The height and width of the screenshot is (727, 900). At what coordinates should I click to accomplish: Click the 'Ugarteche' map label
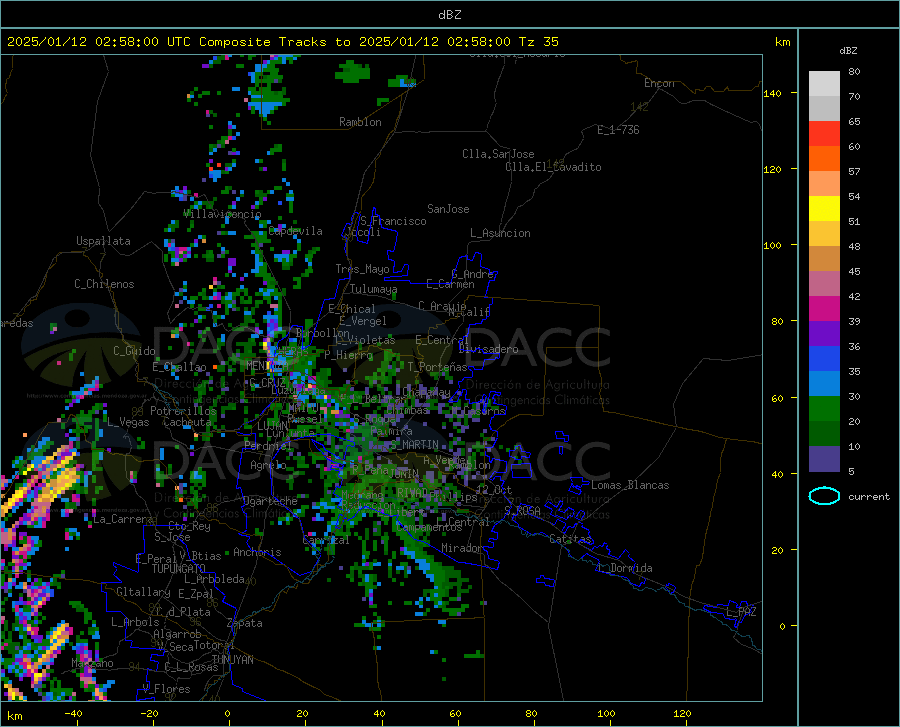270,501
